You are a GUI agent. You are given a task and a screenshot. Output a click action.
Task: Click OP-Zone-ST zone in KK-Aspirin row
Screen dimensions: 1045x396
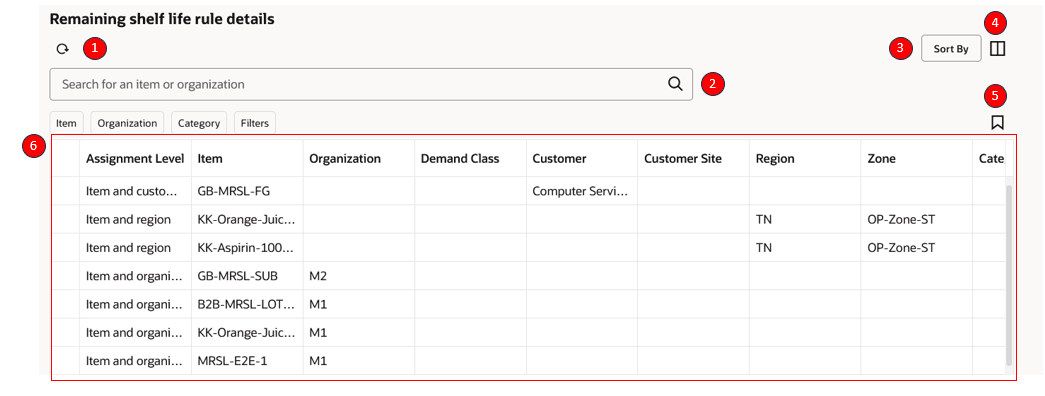pos(917,247)
